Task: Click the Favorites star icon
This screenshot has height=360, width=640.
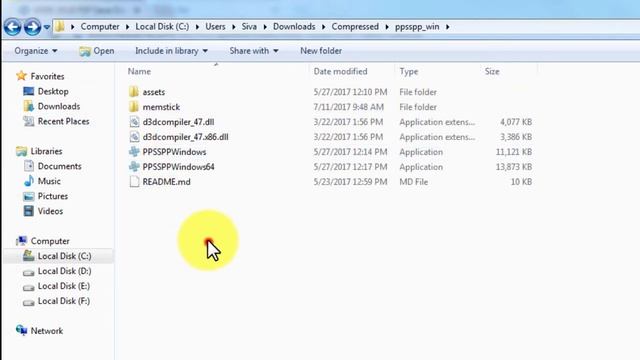Action: 21,76
